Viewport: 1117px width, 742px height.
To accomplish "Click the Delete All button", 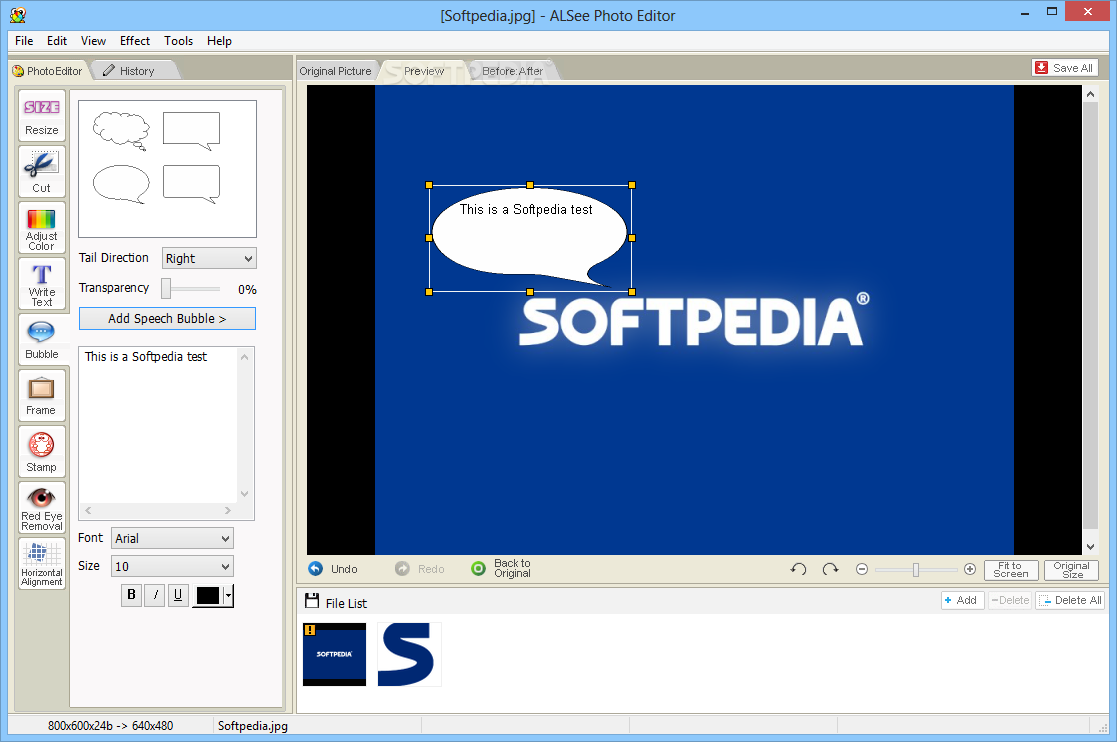I will tap(1071, 600).
